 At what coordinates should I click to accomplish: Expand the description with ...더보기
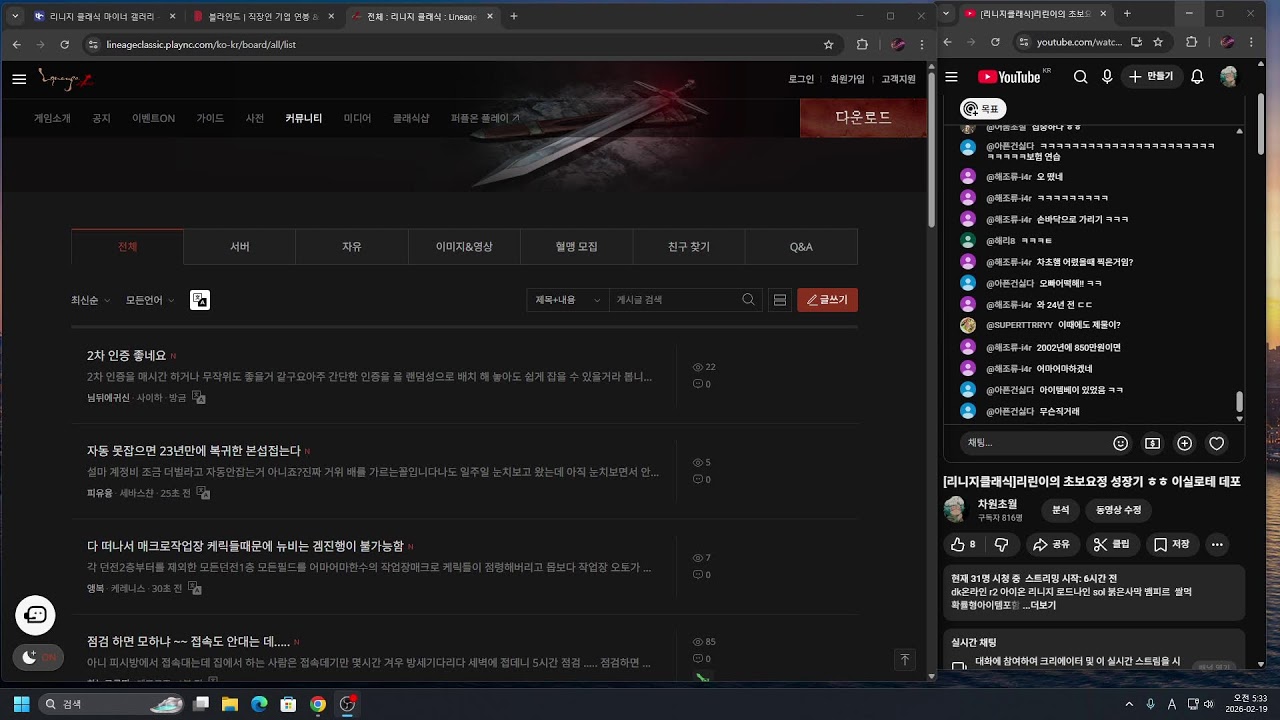[1039, 605]
